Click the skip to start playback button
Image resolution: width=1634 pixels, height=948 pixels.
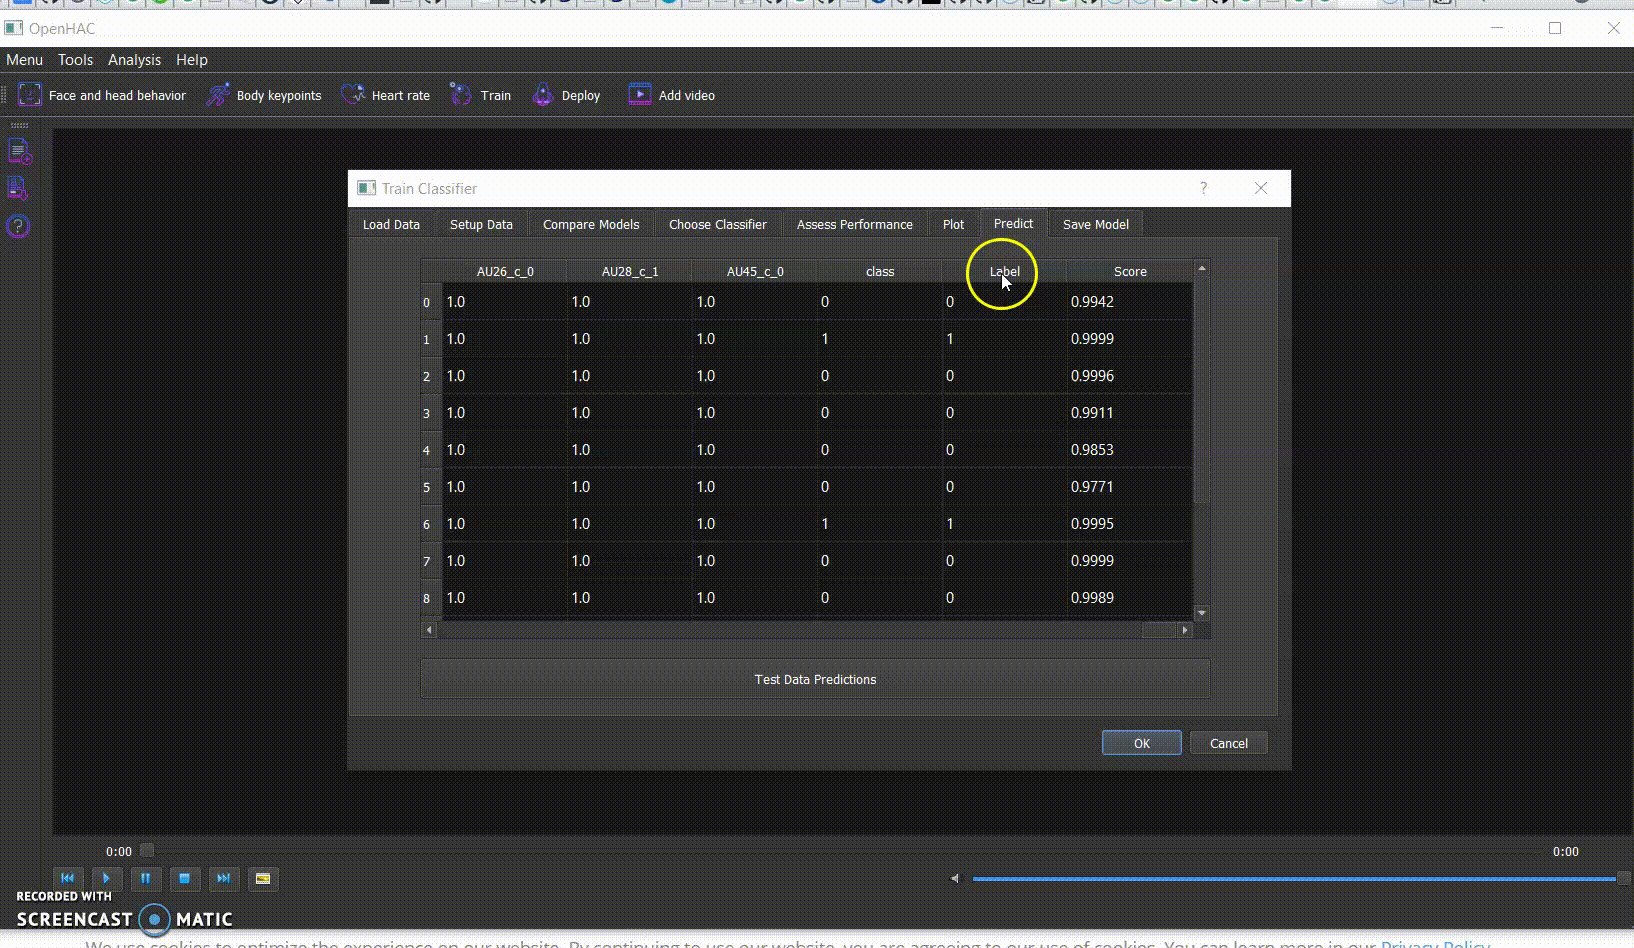[67, 878]
